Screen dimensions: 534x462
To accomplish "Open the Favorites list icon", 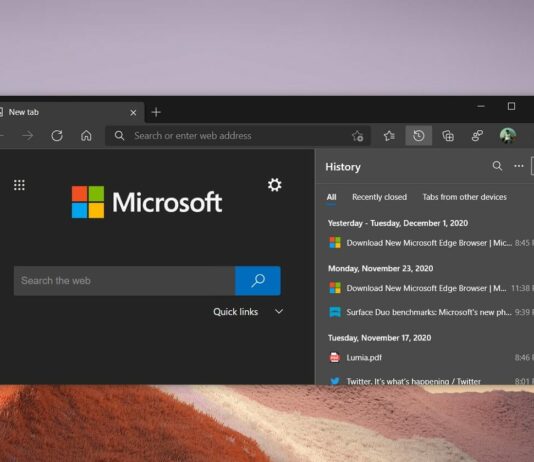I will [x=389, y=136].
